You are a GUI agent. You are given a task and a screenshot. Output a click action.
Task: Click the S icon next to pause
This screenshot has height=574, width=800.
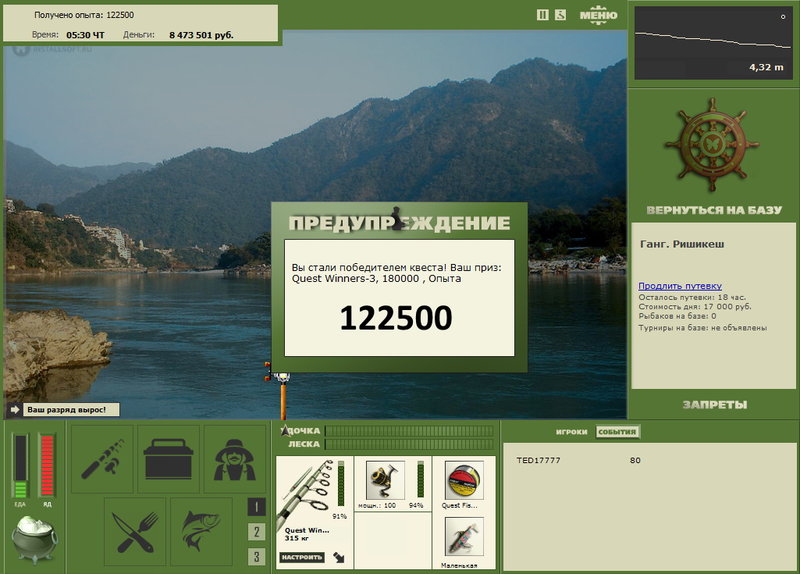point(560,15)
